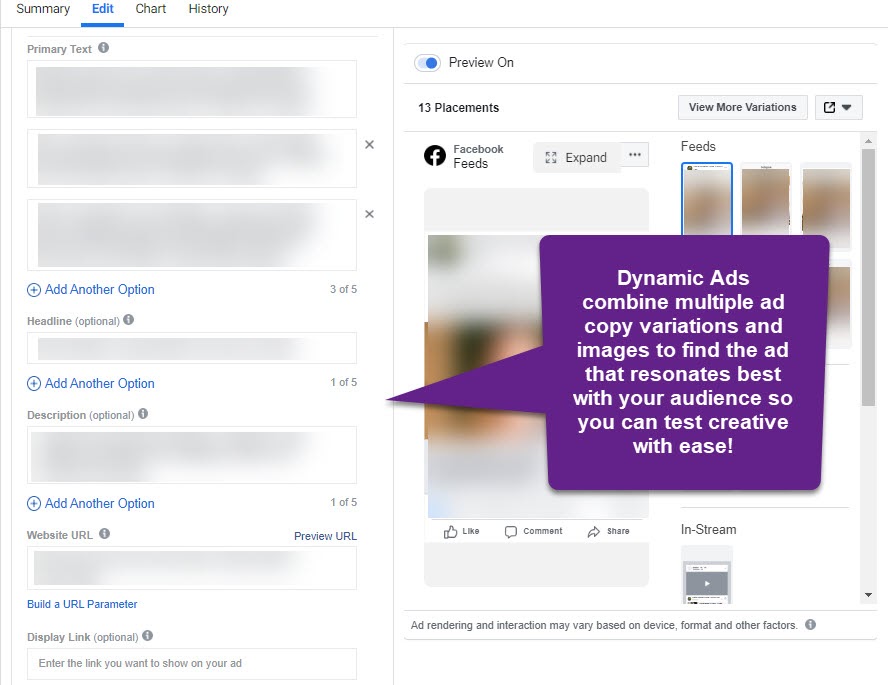Image resolution: width=888 pixels, height=685 pixels.
Task: Remove the second primary text option
Action: 369,145
